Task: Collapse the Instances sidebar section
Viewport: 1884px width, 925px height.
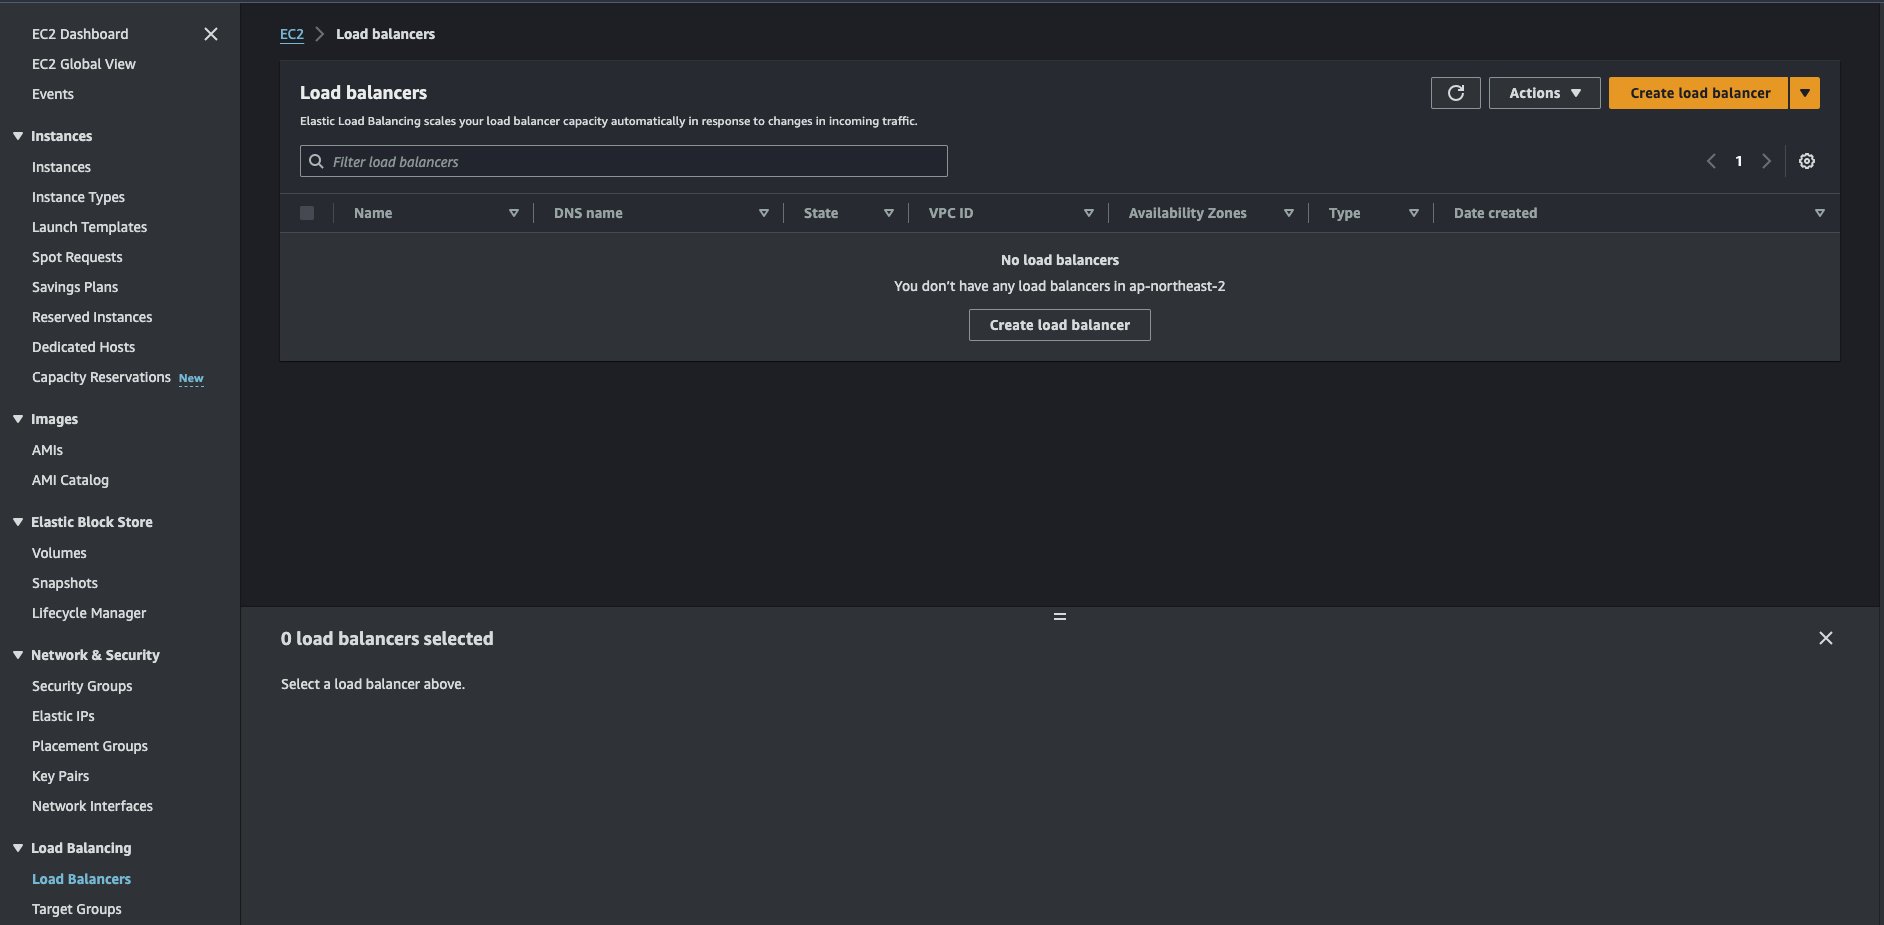Action: [x=18, y=136]
